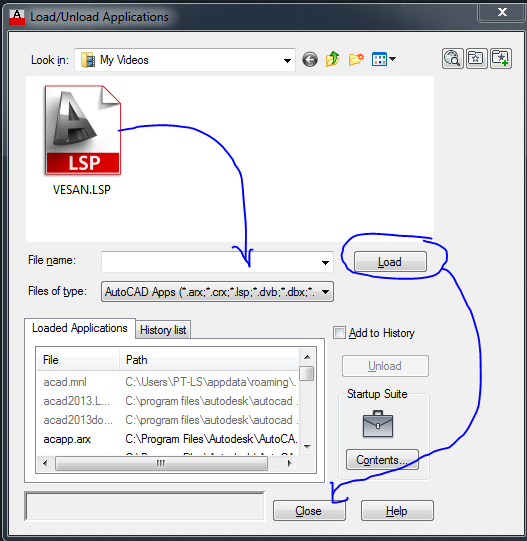Click the Locate favorites folder icon

coord(476,59)
